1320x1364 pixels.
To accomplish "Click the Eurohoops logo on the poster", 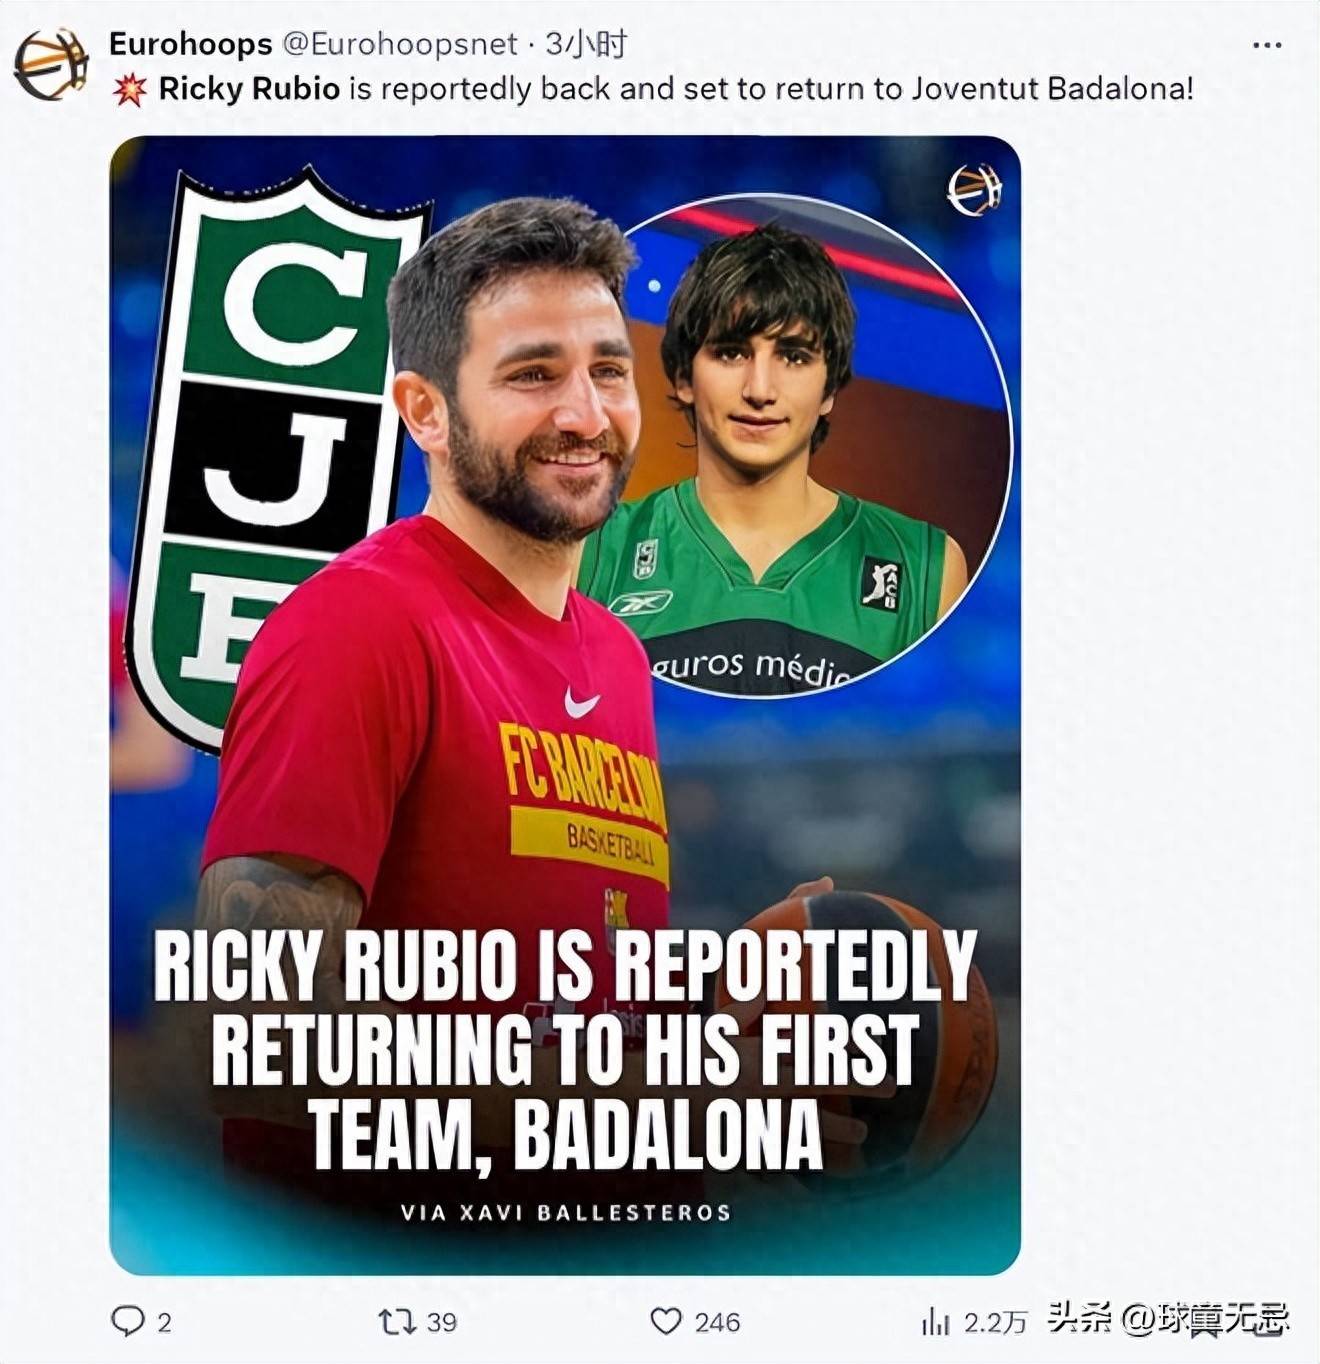I will (974, 189).
